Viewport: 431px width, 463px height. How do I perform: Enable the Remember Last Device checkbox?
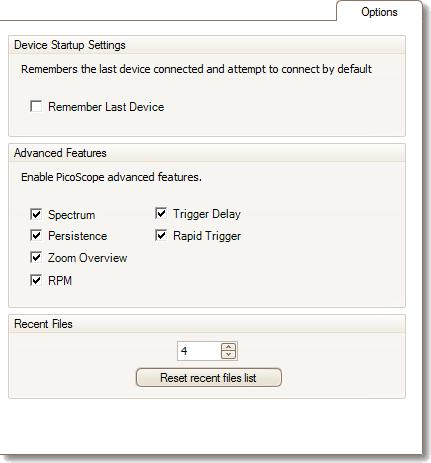coord(36,107)
